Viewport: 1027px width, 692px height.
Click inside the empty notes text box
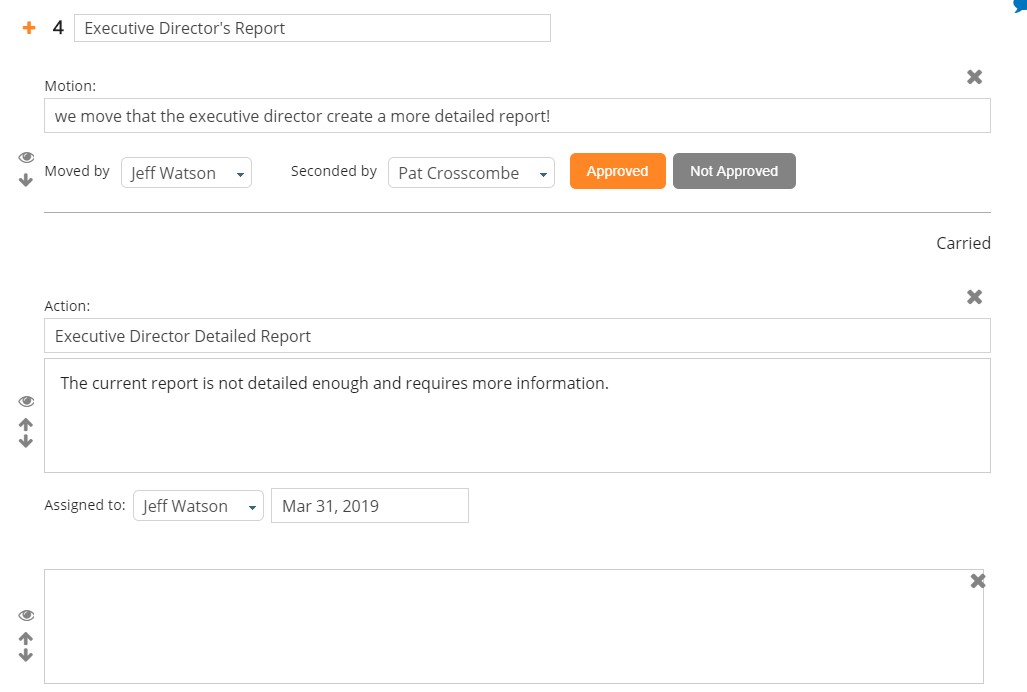[514, 627]
